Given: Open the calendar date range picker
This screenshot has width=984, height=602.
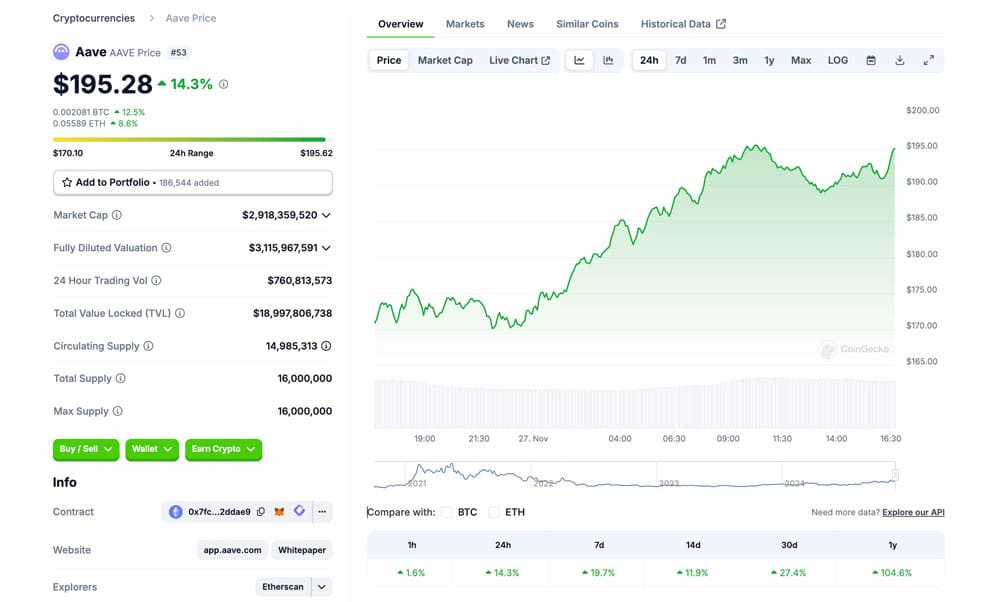Looking at the screenshot, I should [871, 60].
